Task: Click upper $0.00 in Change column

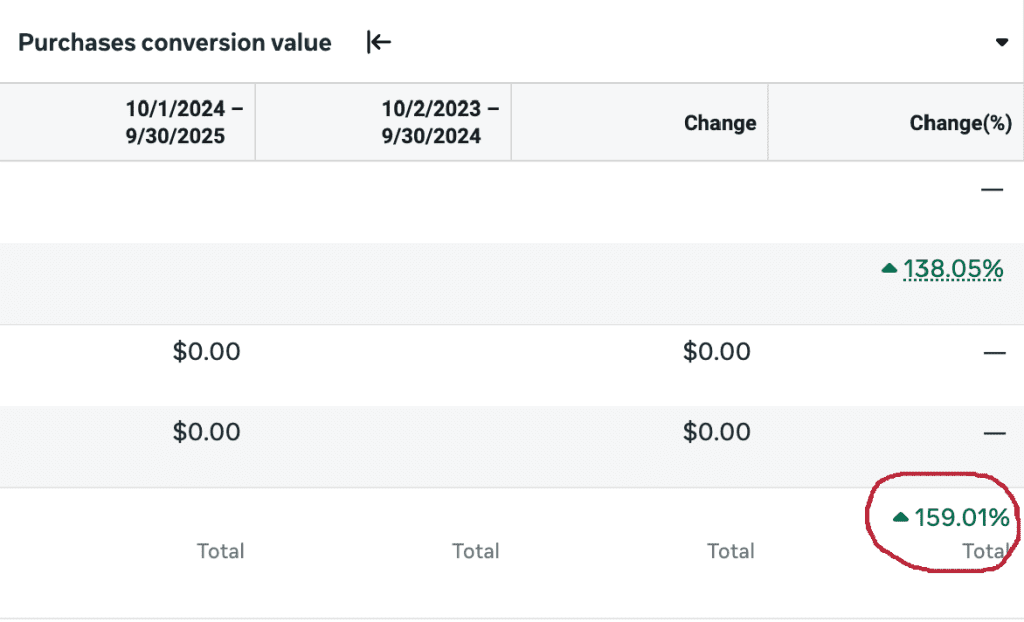Action: pos(716,351)
